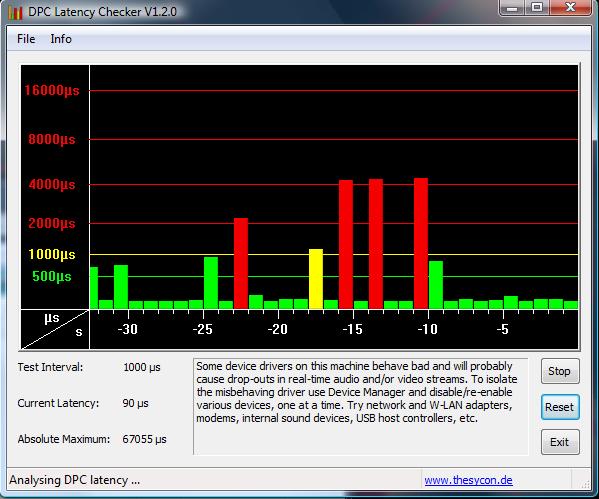Image resolution: width=599 pixels, height=499 pixels.
Task: Click the 16000µs axis label
Action: point(52,91)
